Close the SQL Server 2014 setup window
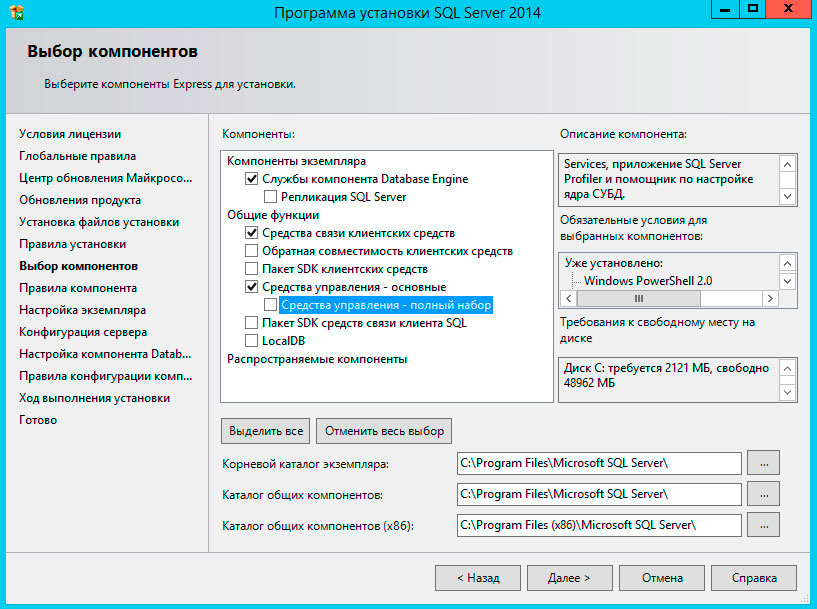 pyautogui.click(x=788, y=9)
